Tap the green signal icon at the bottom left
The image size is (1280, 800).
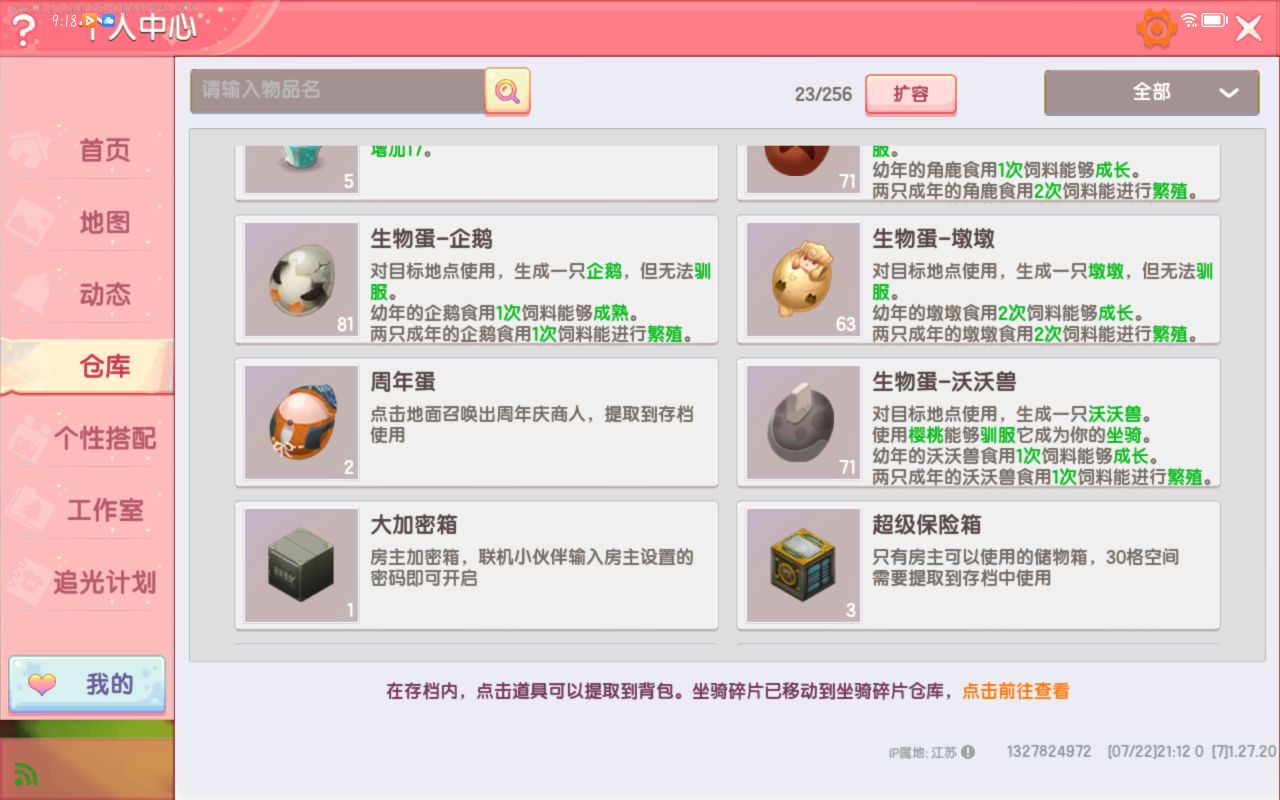click(26, 774)
